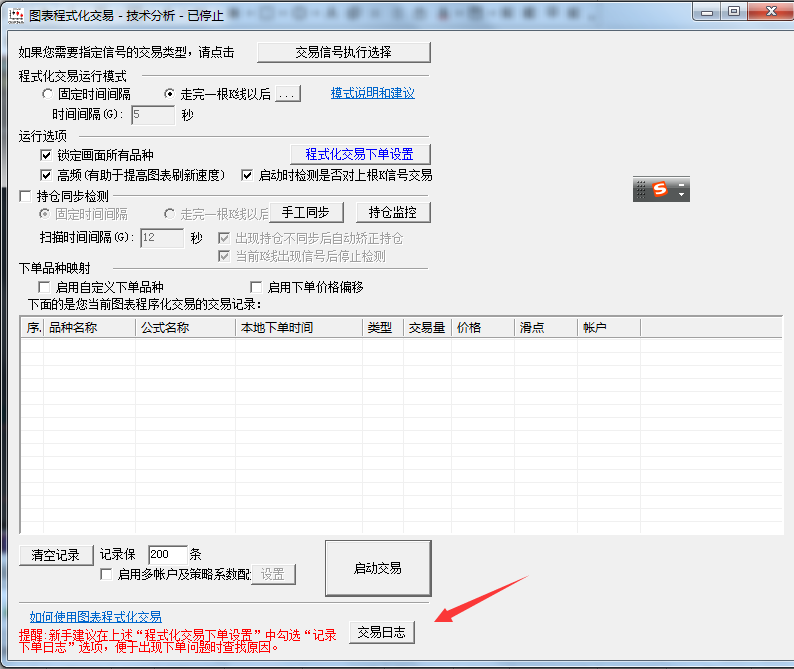Select 走完一根K线以后 run mode radio

[x=170, y=94]
